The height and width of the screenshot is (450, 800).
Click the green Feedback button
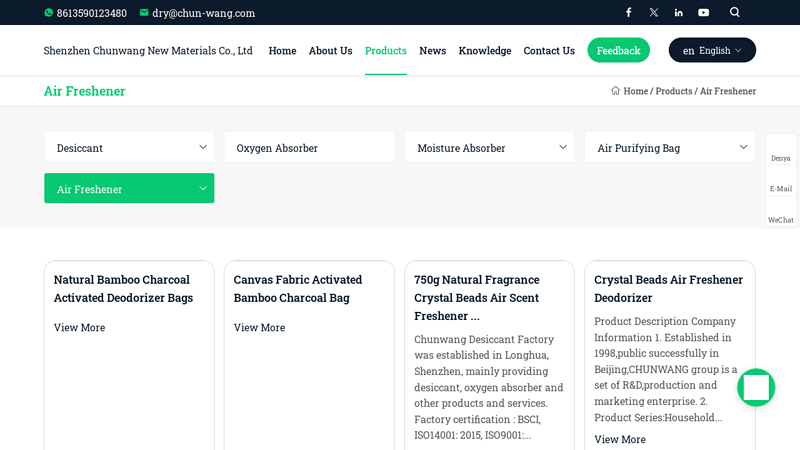click(x=618, y=50)
